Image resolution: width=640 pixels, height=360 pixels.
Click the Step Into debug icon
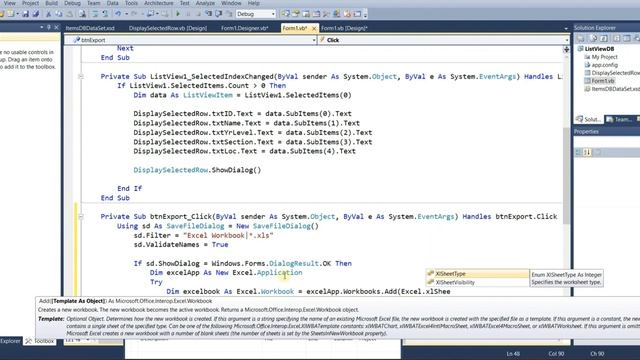click(x=209, y=14)
